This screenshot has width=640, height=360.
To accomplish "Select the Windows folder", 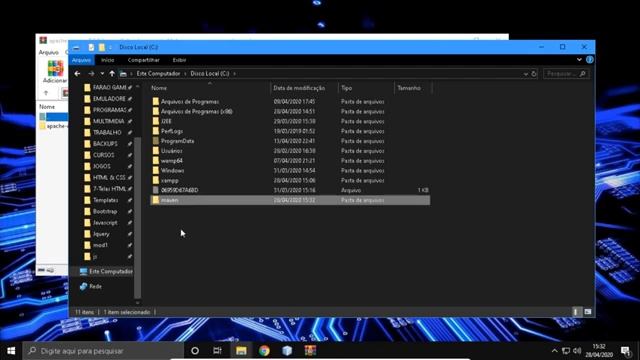I will (290, 170).
